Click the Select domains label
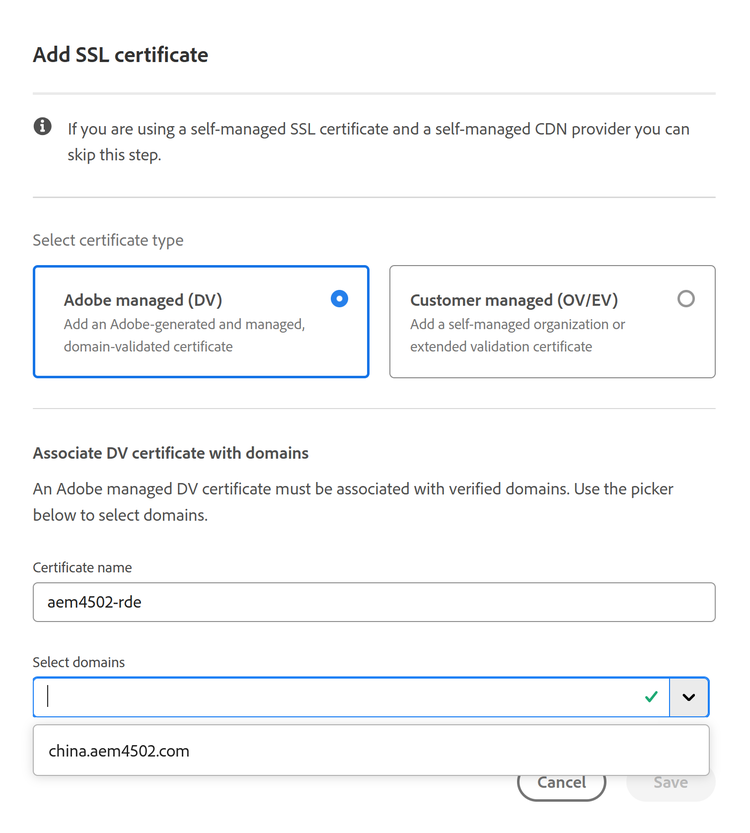Image resolution: width=750 pixels, height=833 pixels. pyautogui.click(x=79, y=662)
